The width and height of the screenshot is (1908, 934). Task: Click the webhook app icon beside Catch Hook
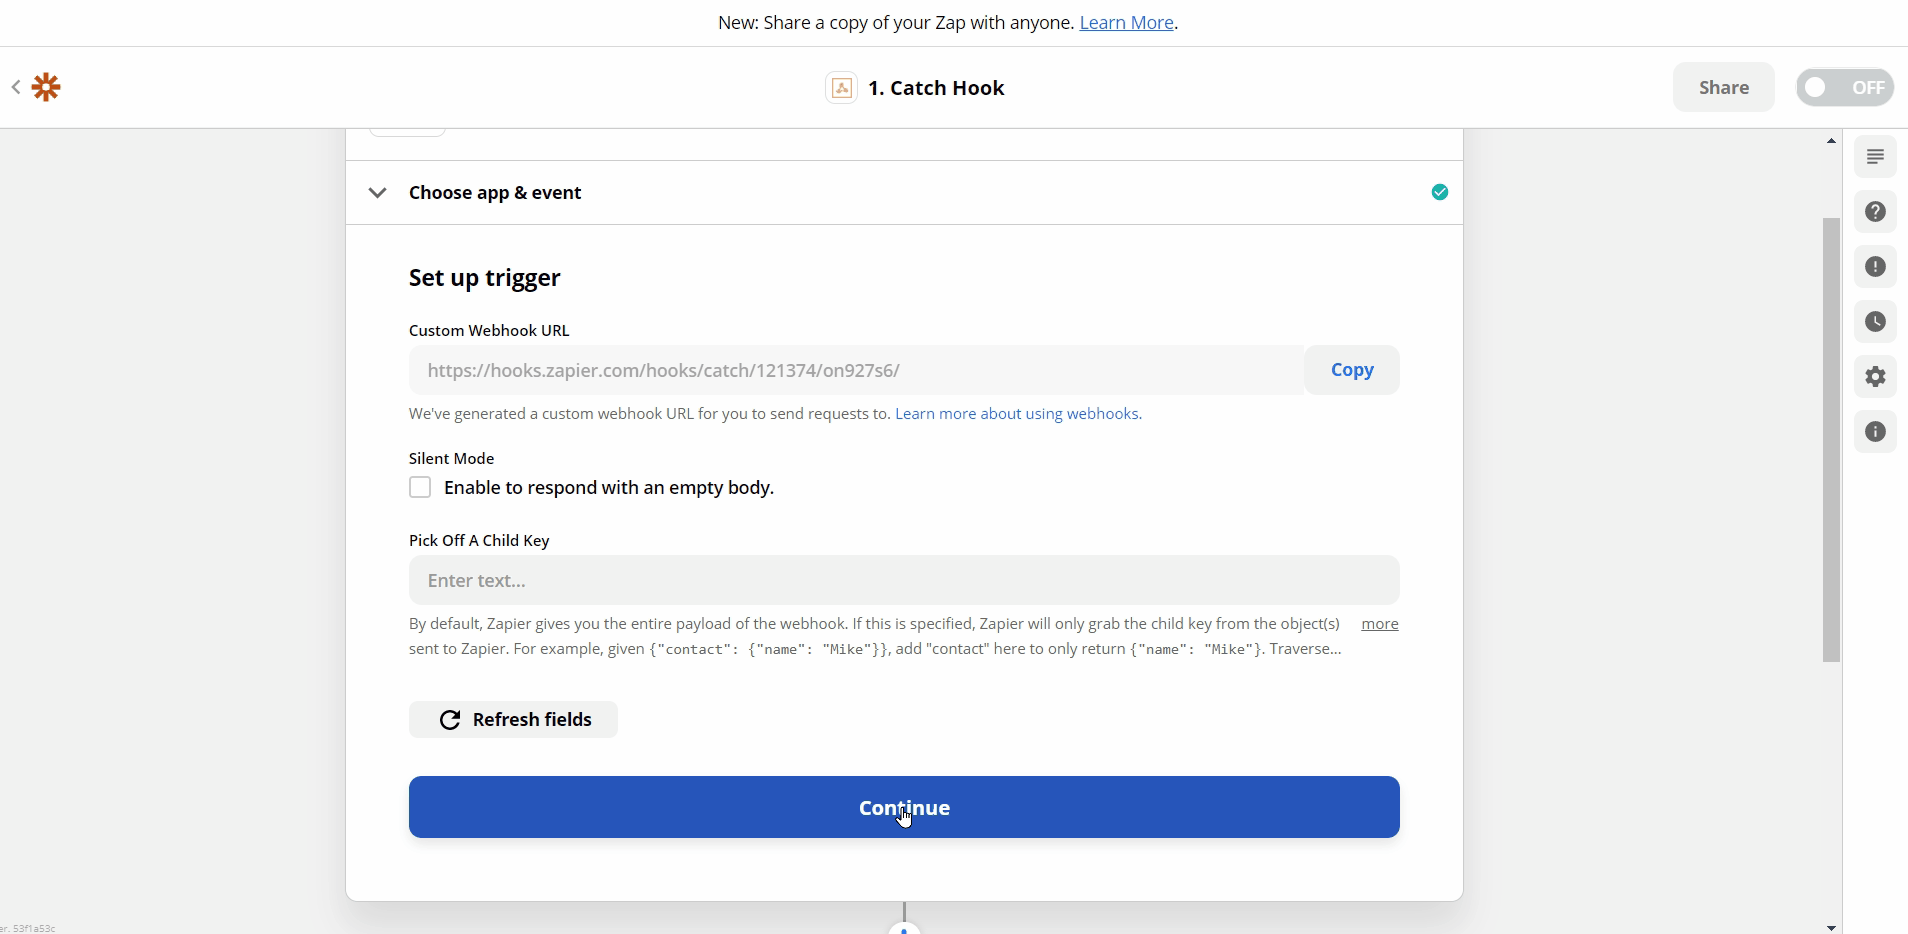point(841,88)
